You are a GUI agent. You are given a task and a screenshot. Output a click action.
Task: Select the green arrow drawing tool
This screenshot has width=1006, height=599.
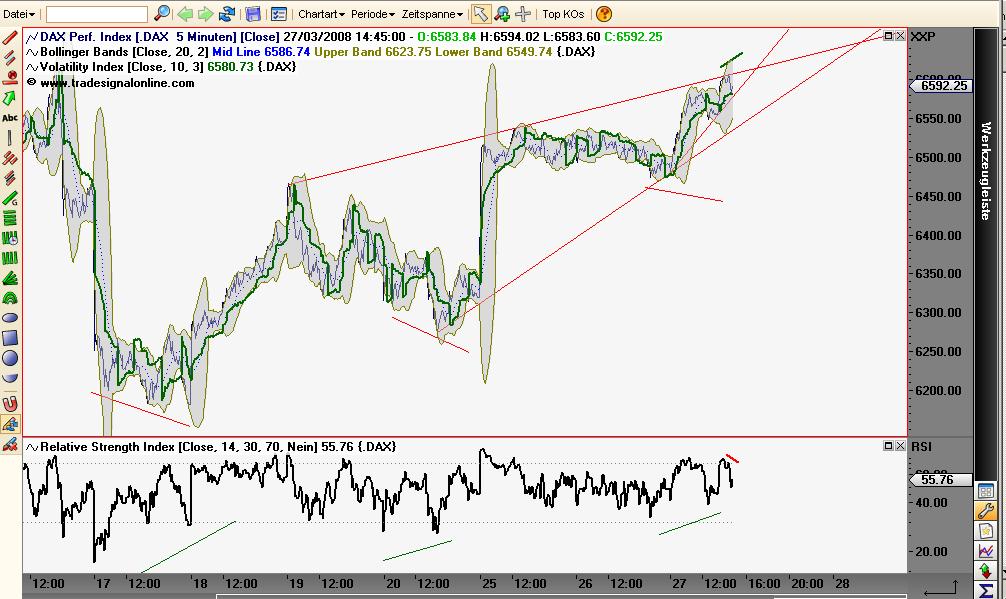(10, 98)
